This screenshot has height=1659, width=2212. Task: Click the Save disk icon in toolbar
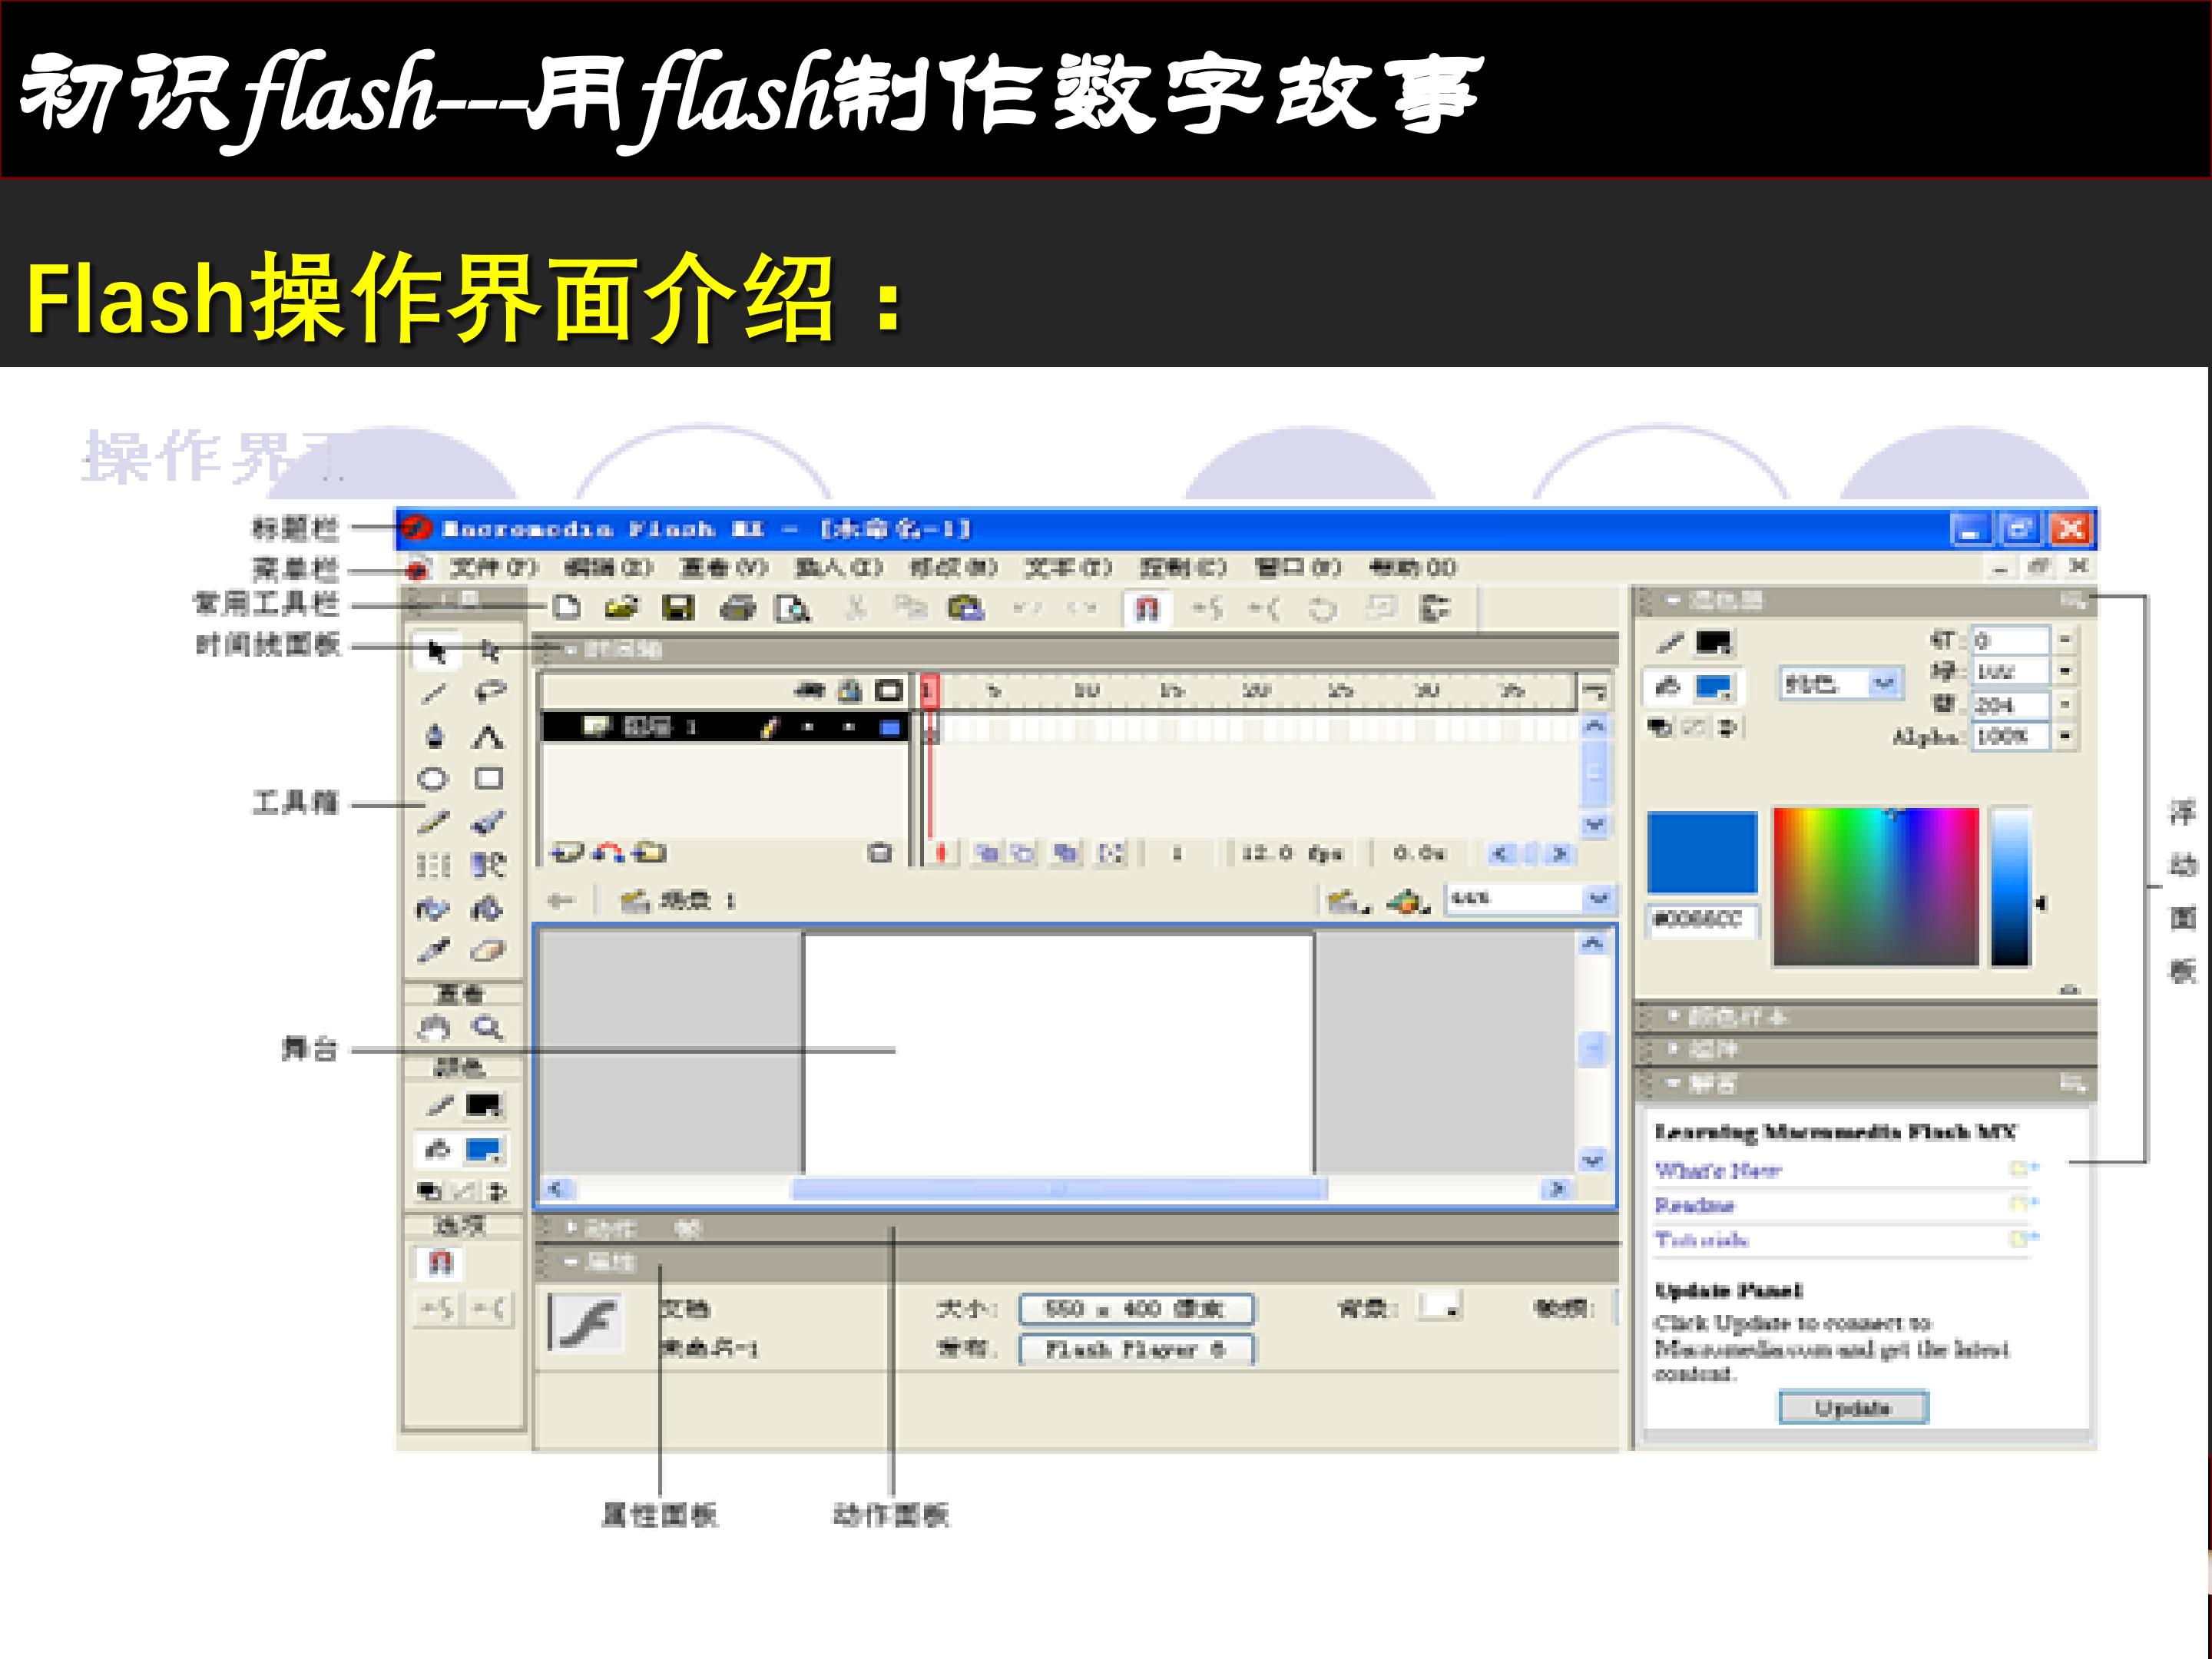(679, 607)
